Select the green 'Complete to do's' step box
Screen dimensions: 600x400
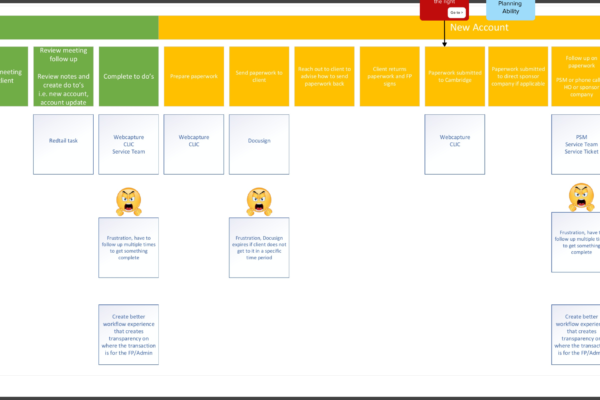coord(129,76)
